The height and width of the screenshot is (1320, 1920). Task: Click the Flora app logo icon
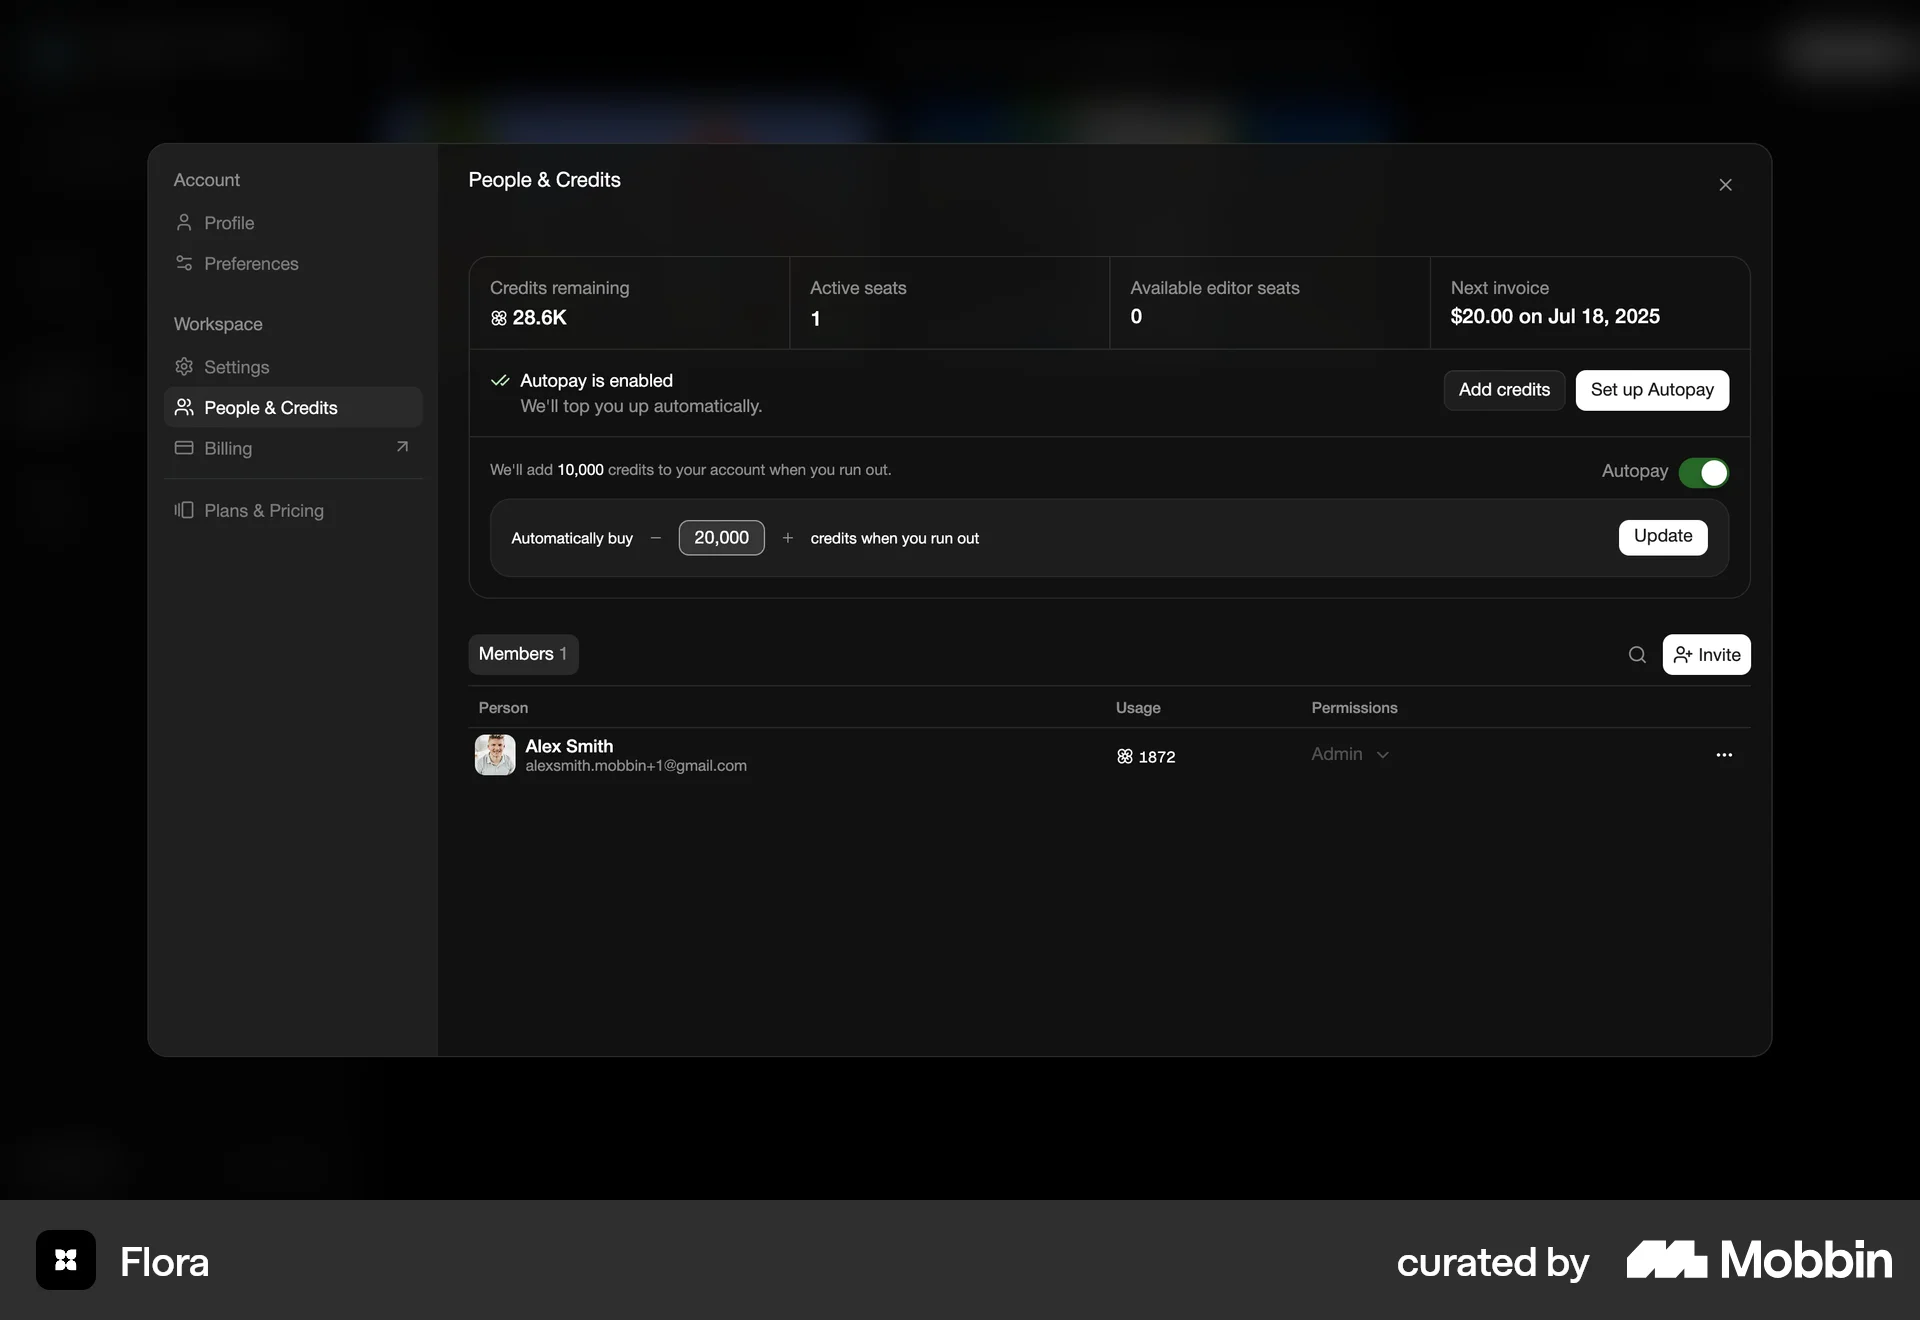point(66,1260)
